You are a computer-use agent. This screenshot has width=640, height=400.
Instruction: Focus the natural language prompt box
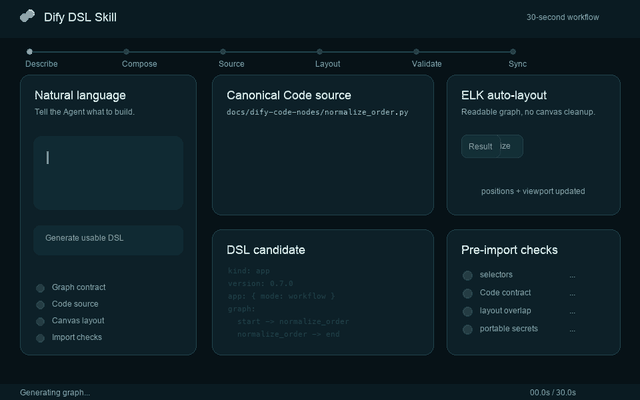point(108,173)
